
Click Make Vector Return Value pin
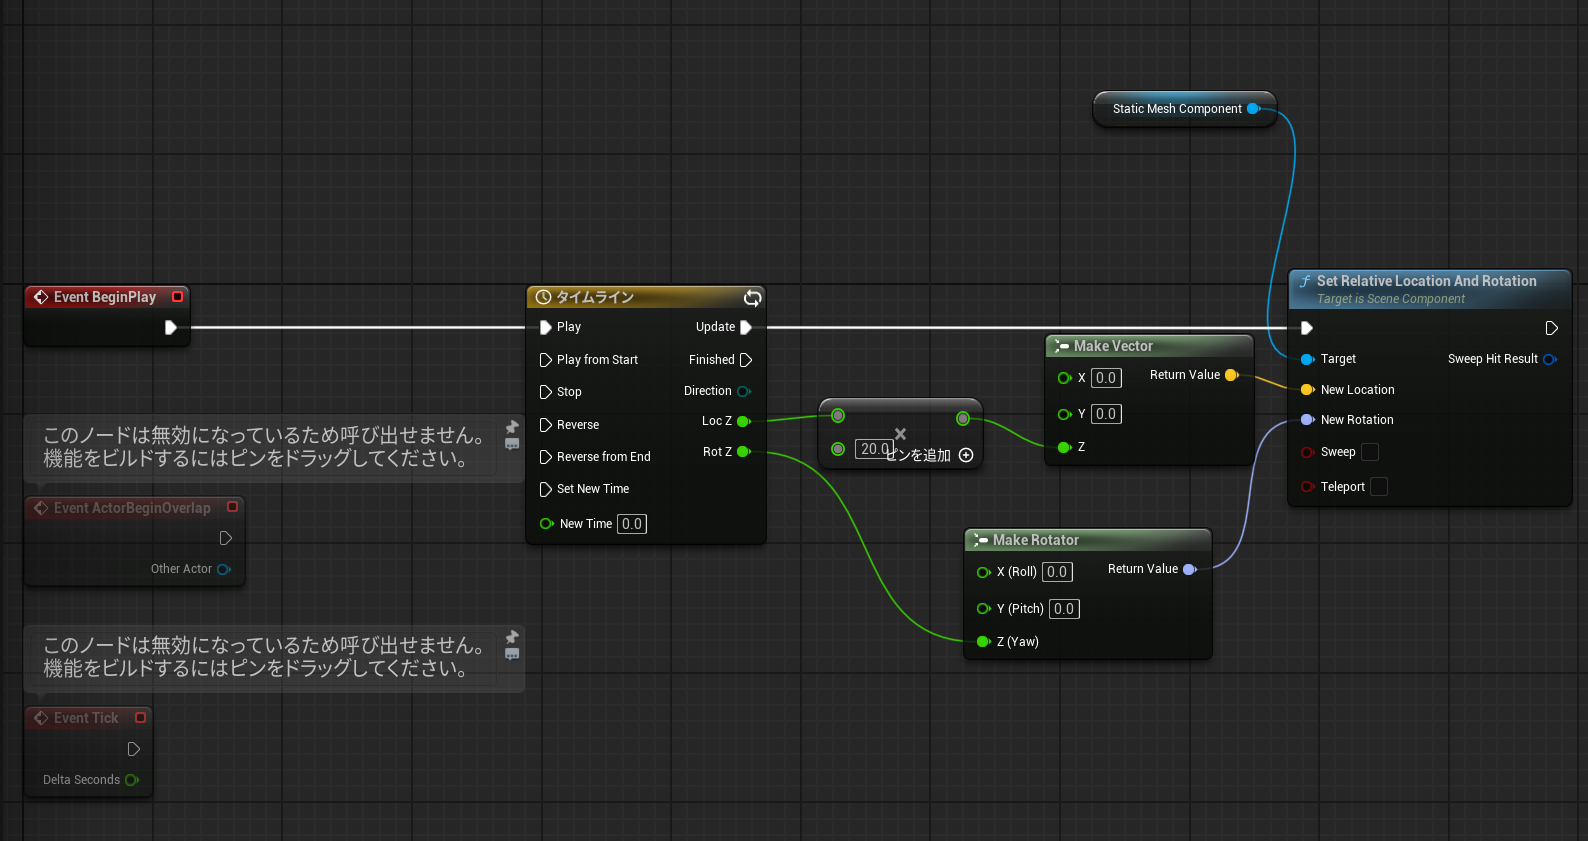coord(1232,375)
